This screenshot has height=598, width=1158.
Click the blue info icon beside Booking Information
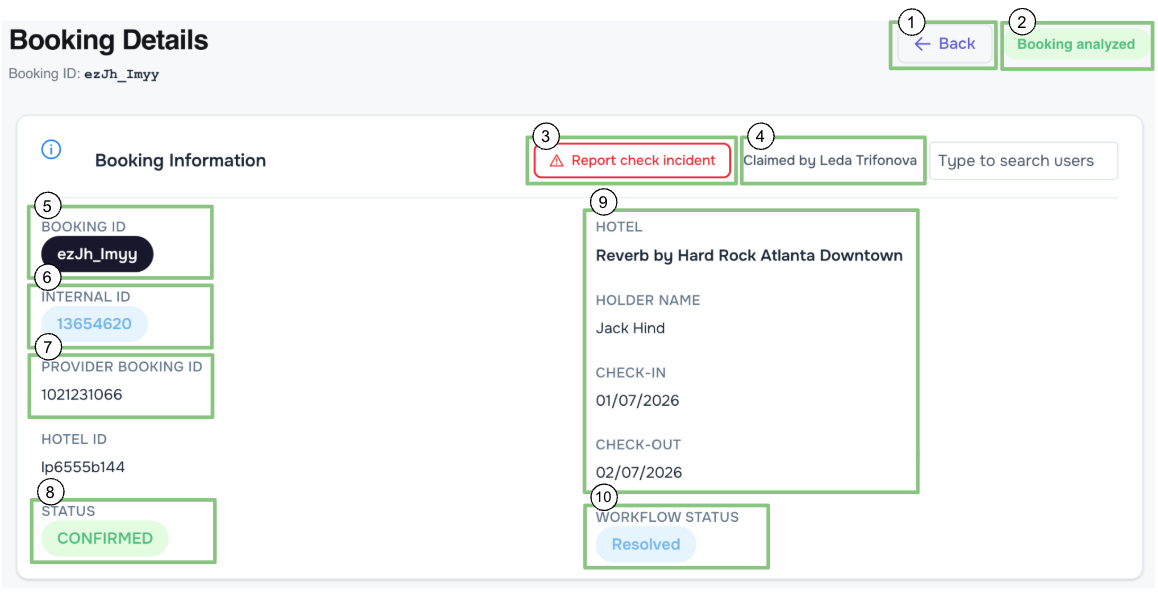pyautogui.click(x=51, y=149)
